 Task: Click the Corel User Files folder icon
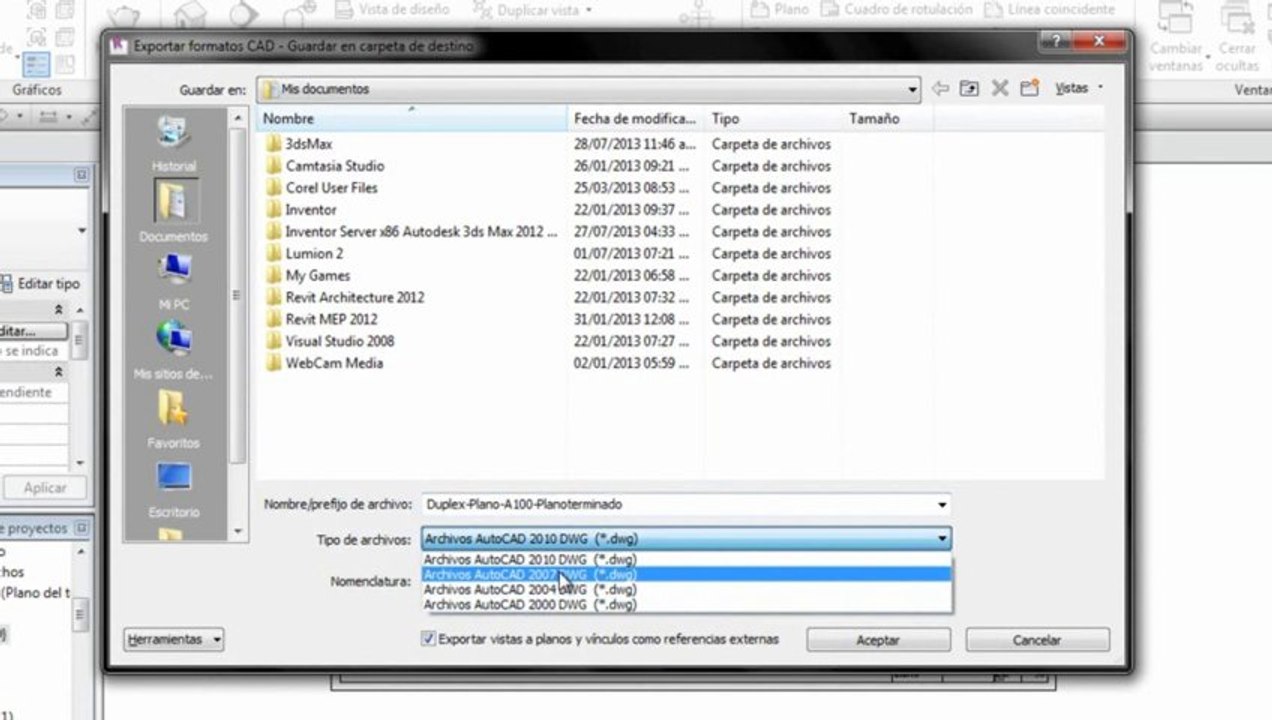274,188
